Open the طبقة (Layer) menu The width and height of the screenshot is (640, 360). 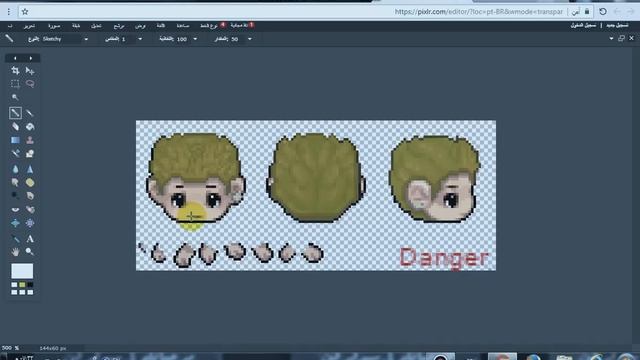[x=76, y=26]
